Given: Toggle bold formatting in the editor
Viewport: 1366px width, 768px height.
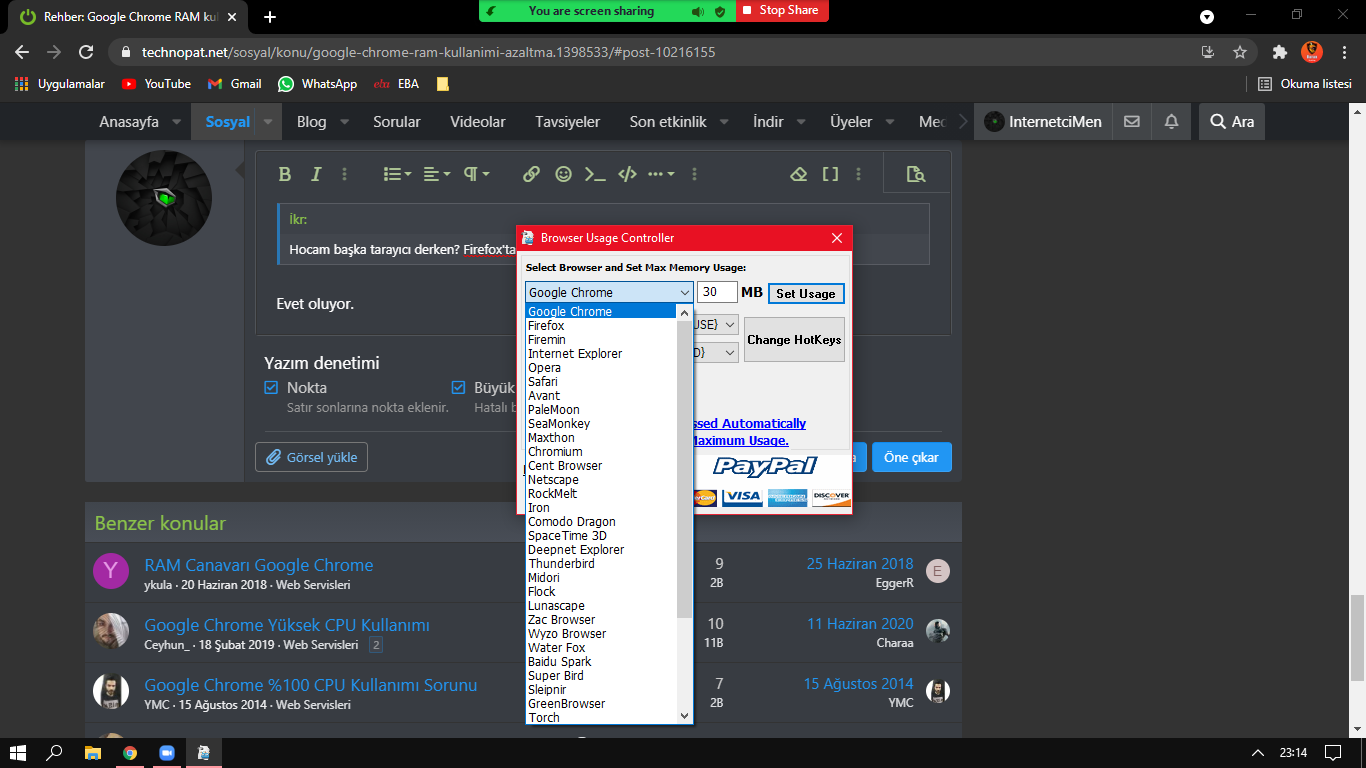Looking at the screenshot, I should [x=285, y=174].
